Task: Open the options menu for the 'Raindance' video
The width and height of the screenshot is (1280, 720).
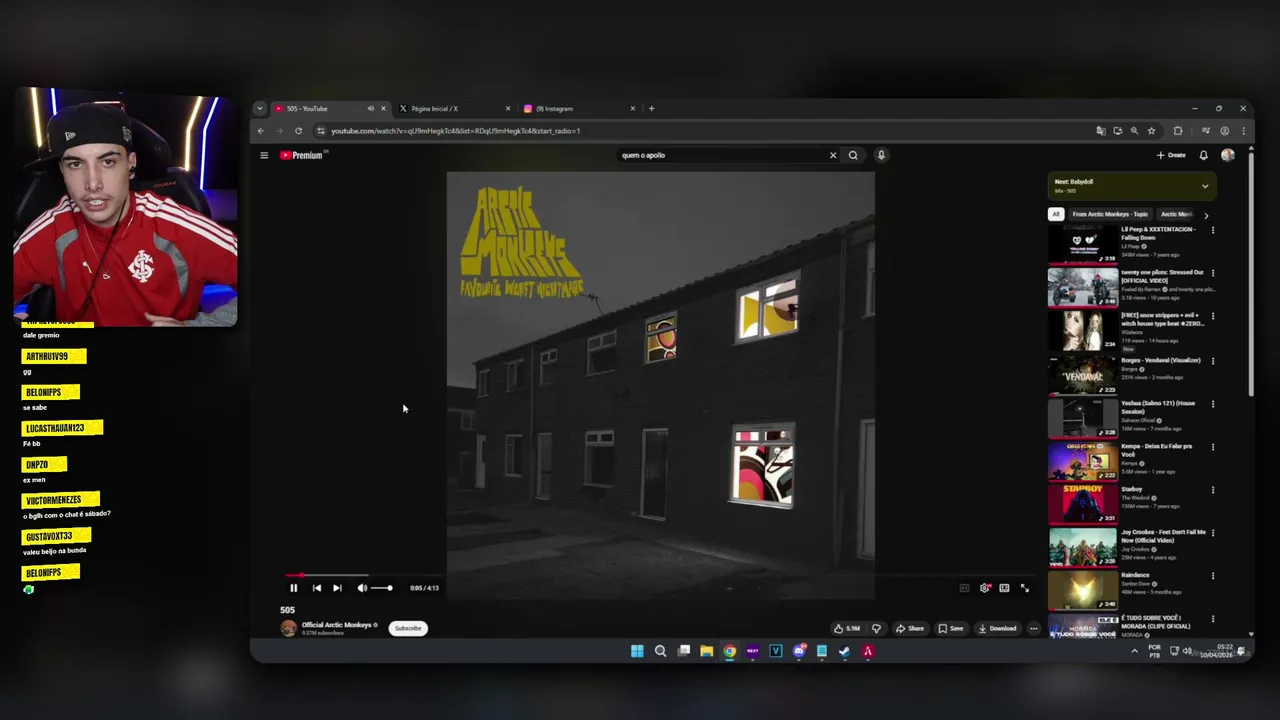Action: 1213,576
